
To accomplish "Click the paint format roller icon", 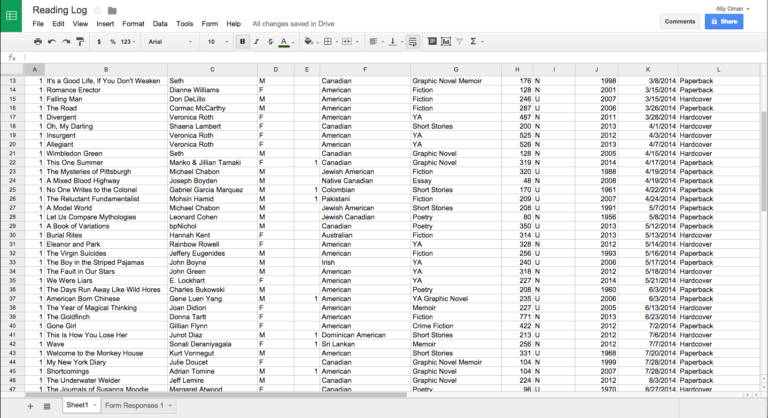I will point(80,42).
